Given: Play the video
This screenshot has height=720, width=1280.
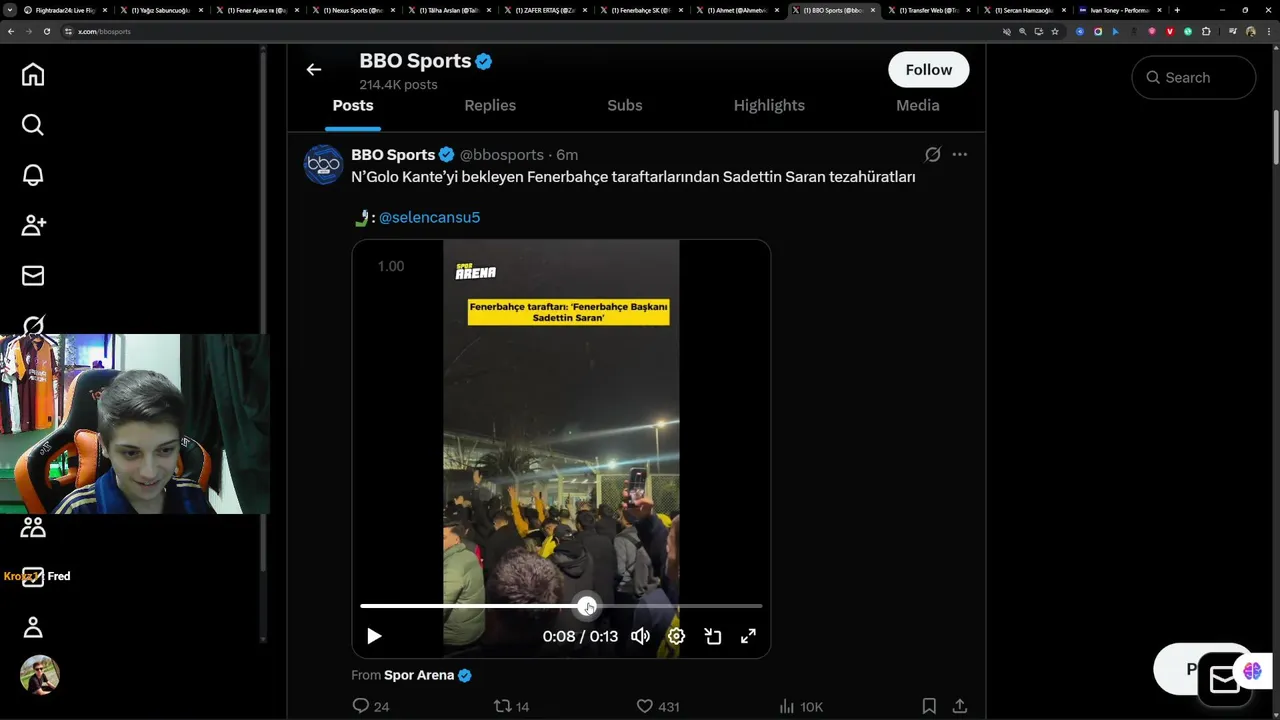Looking at the screenshot, I should 374,636.
